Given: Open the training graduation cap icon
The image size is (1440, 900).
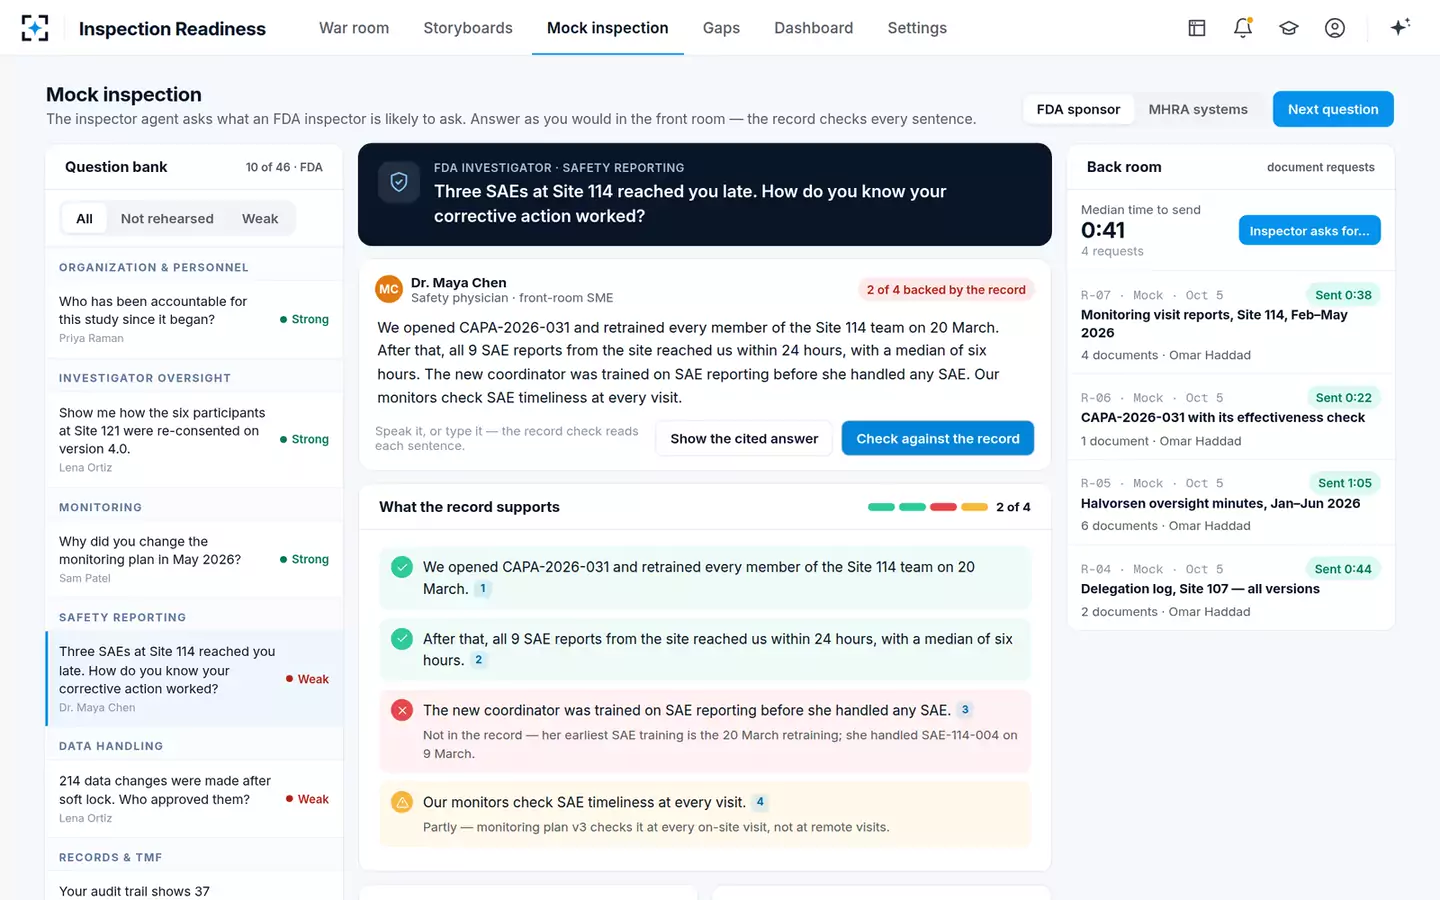Looking at the screenshot, I should pos(1289,28).
